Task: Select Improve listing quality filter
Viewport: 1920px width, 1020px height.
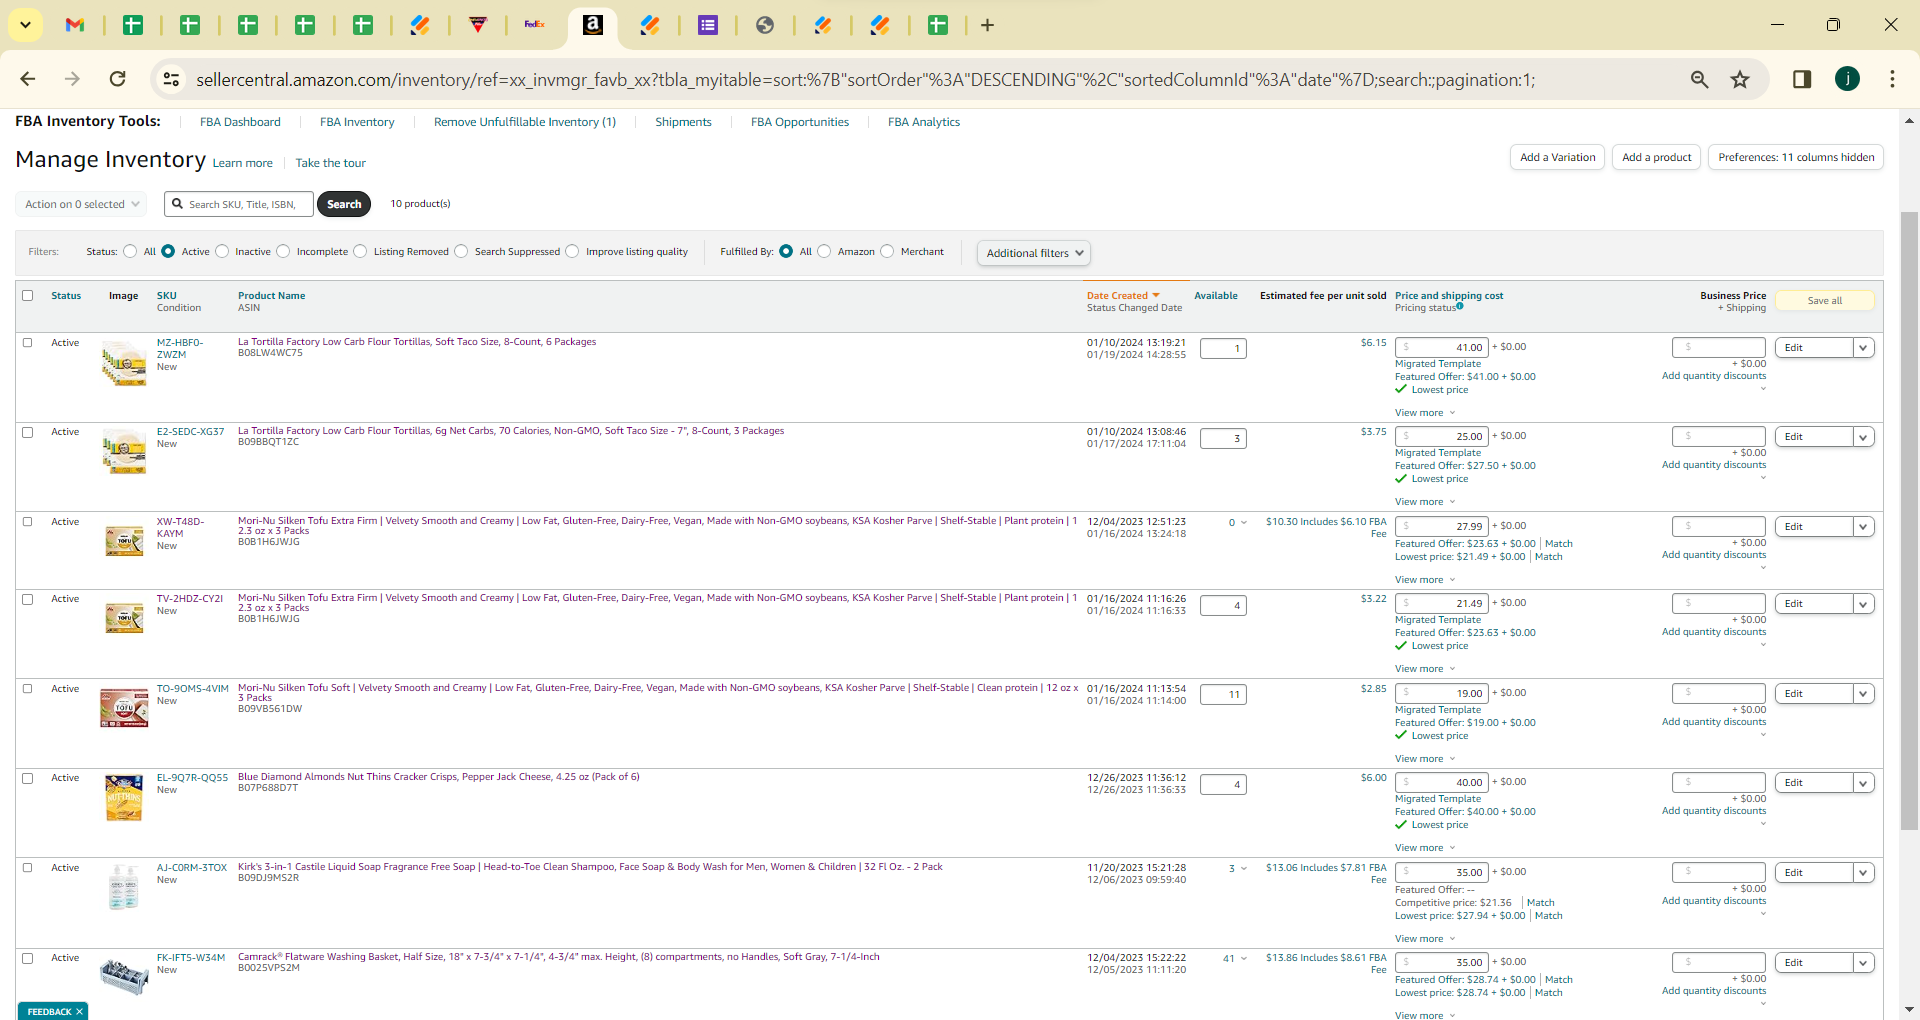Action: [572, 251]
